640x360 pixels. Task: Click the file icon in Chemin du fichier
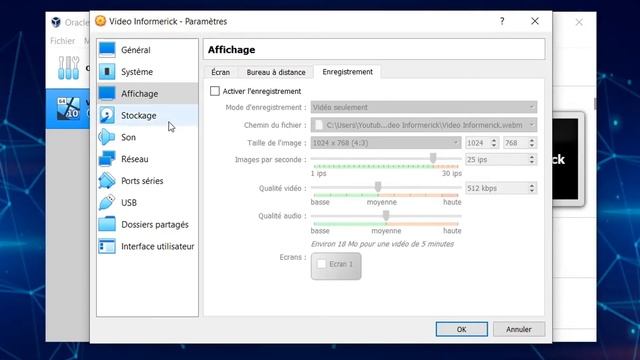tap(319, 125)
